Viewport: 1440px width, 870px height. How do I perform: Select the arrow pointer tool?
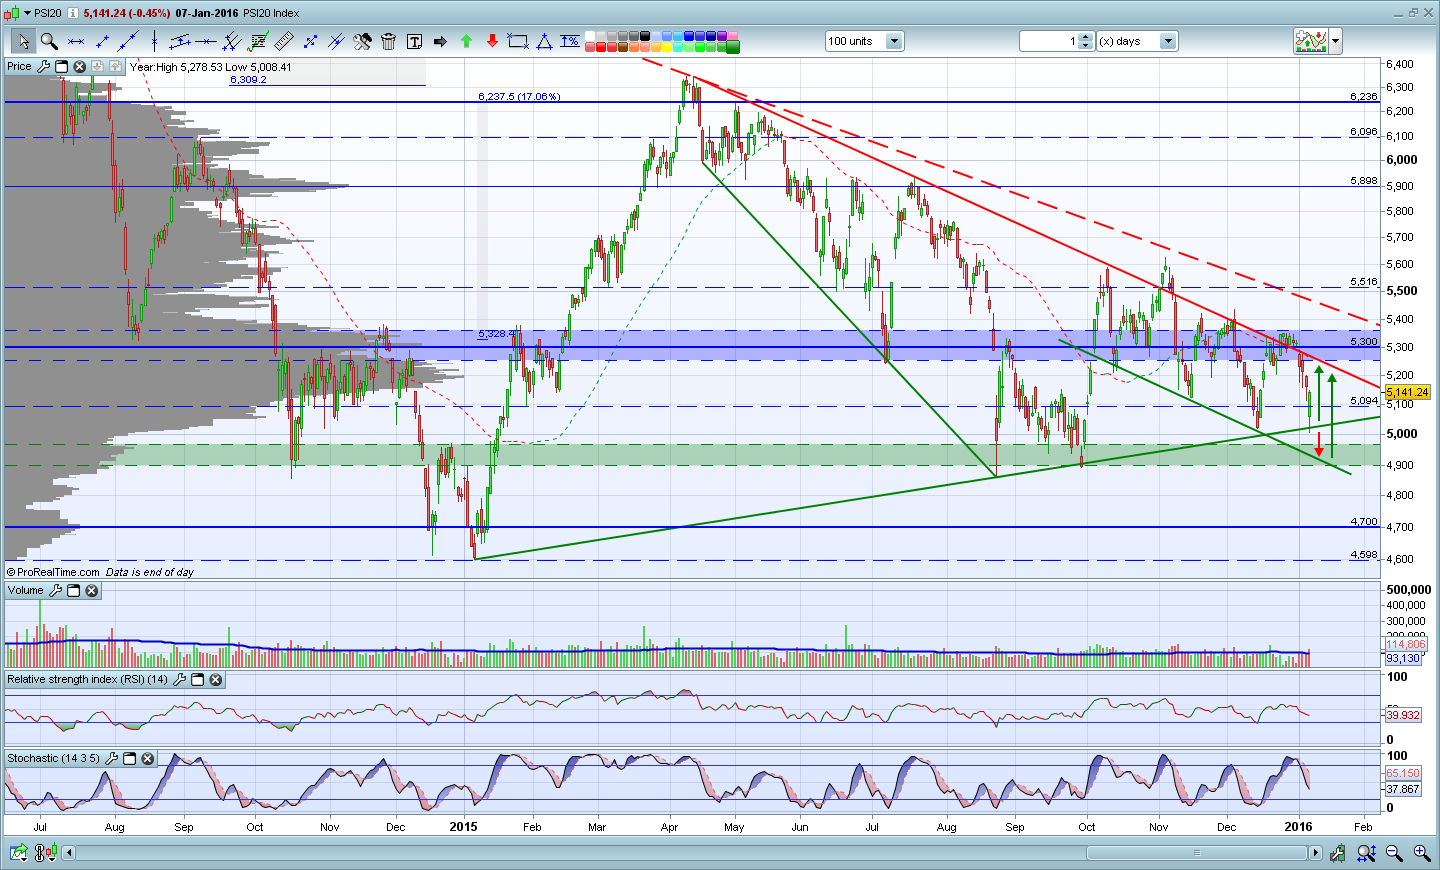click(23, 41)
